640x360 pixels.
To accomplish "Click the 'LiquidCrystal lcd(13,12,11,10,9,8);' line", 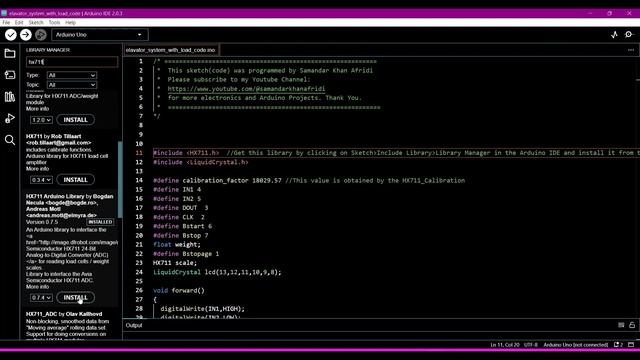I will [217, 272].
